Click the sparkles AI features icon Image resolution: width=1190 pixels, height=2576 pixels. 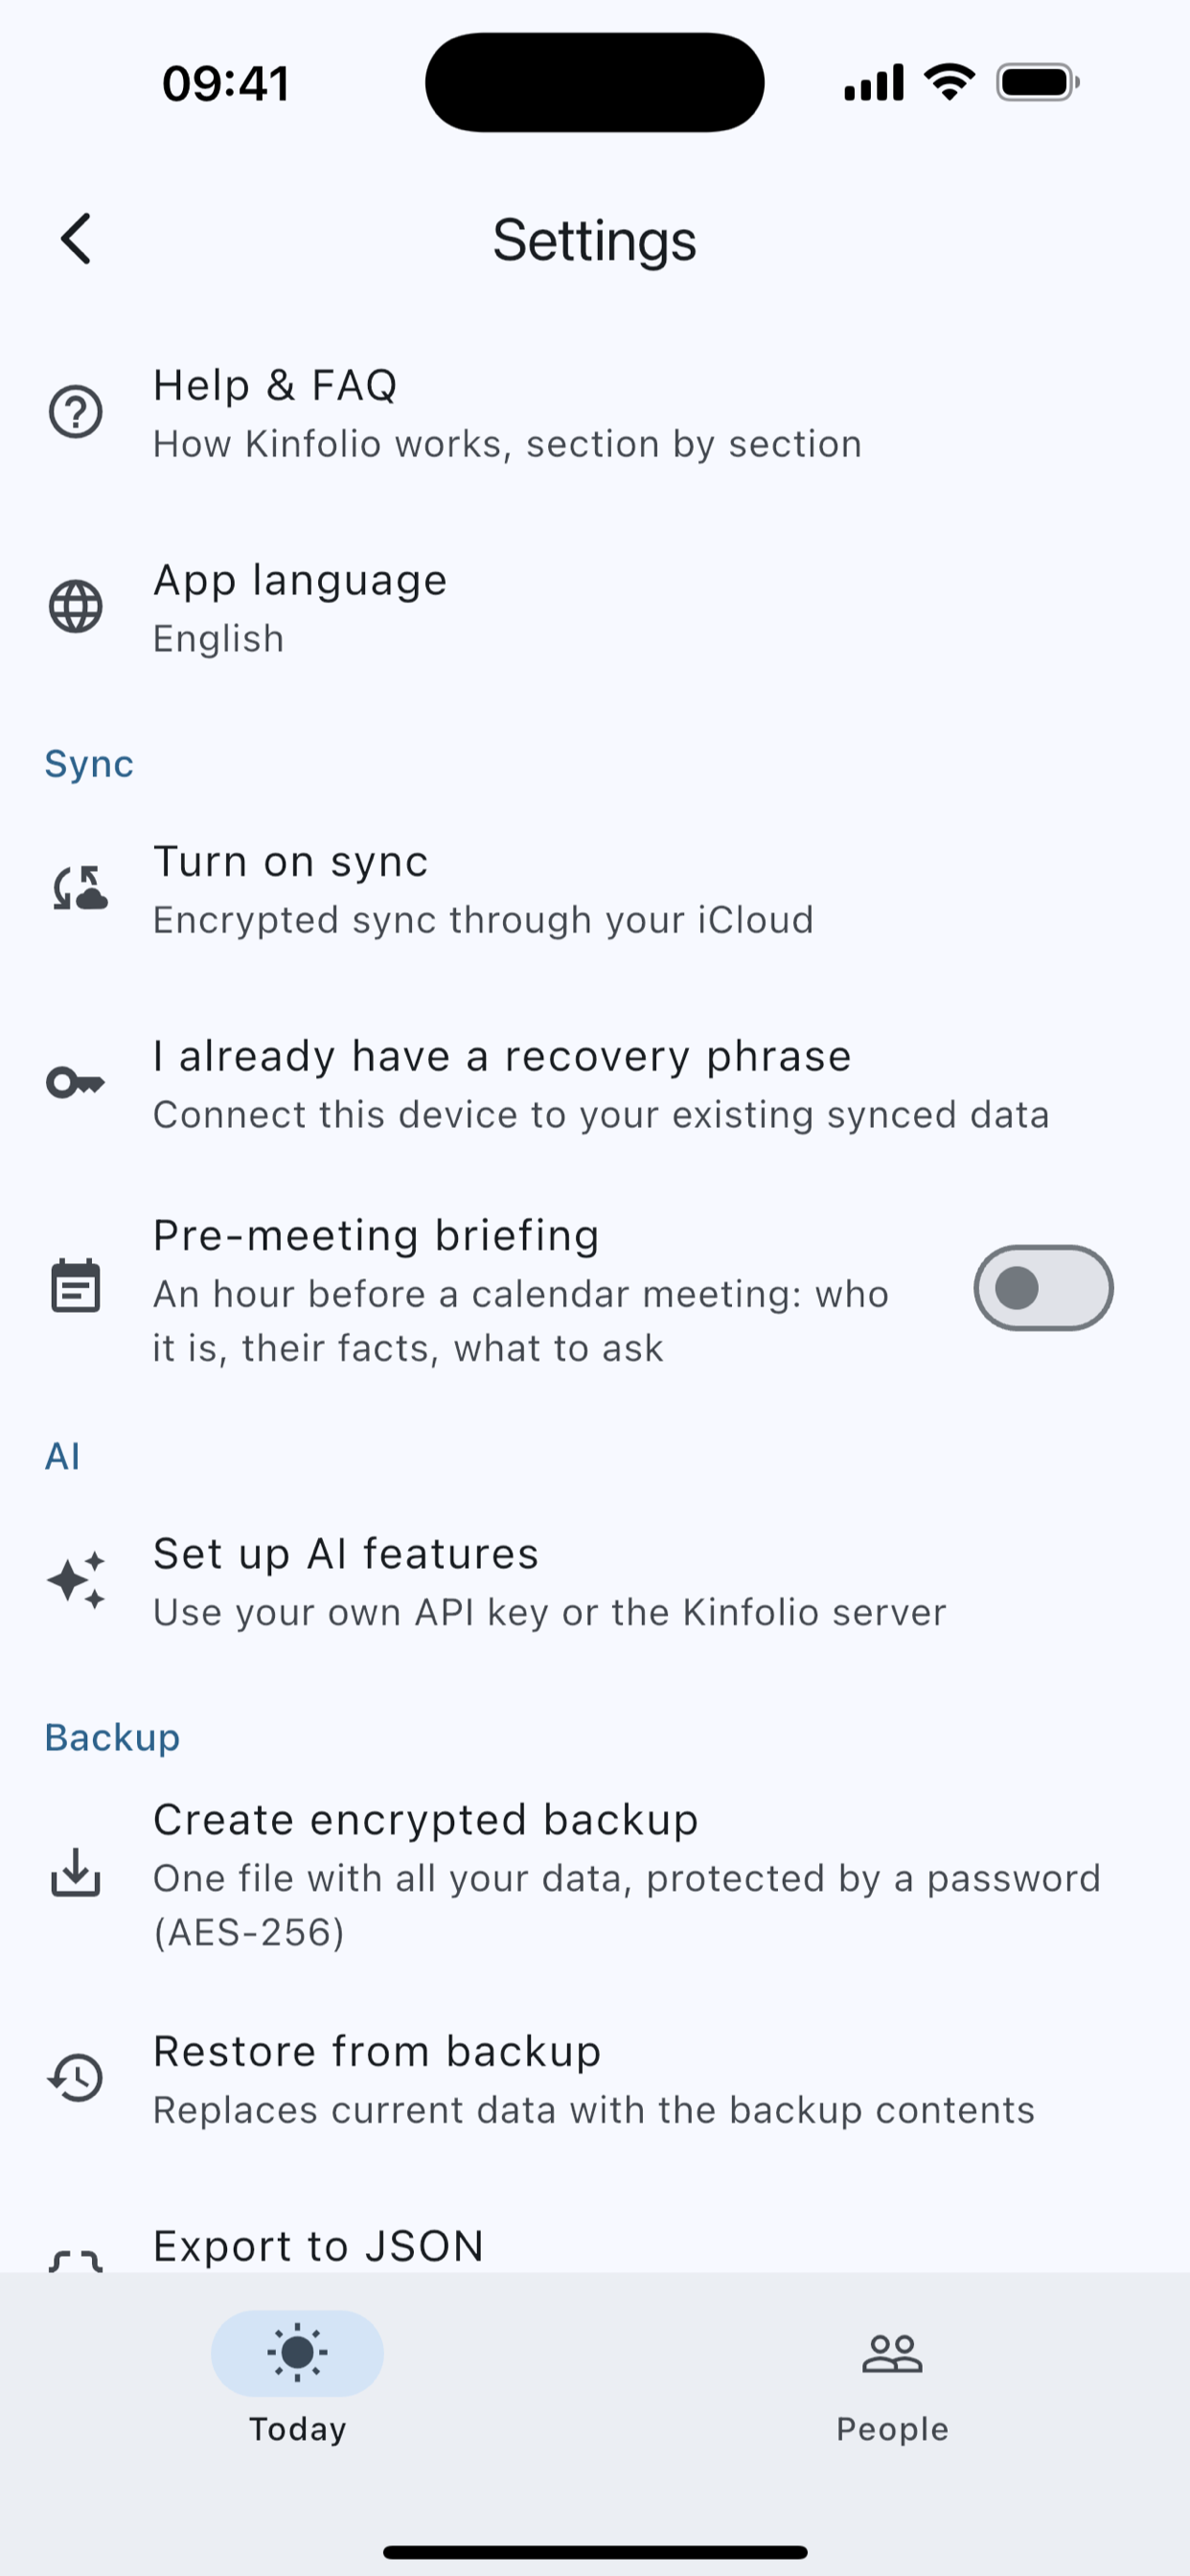[x=76, y=1581]
